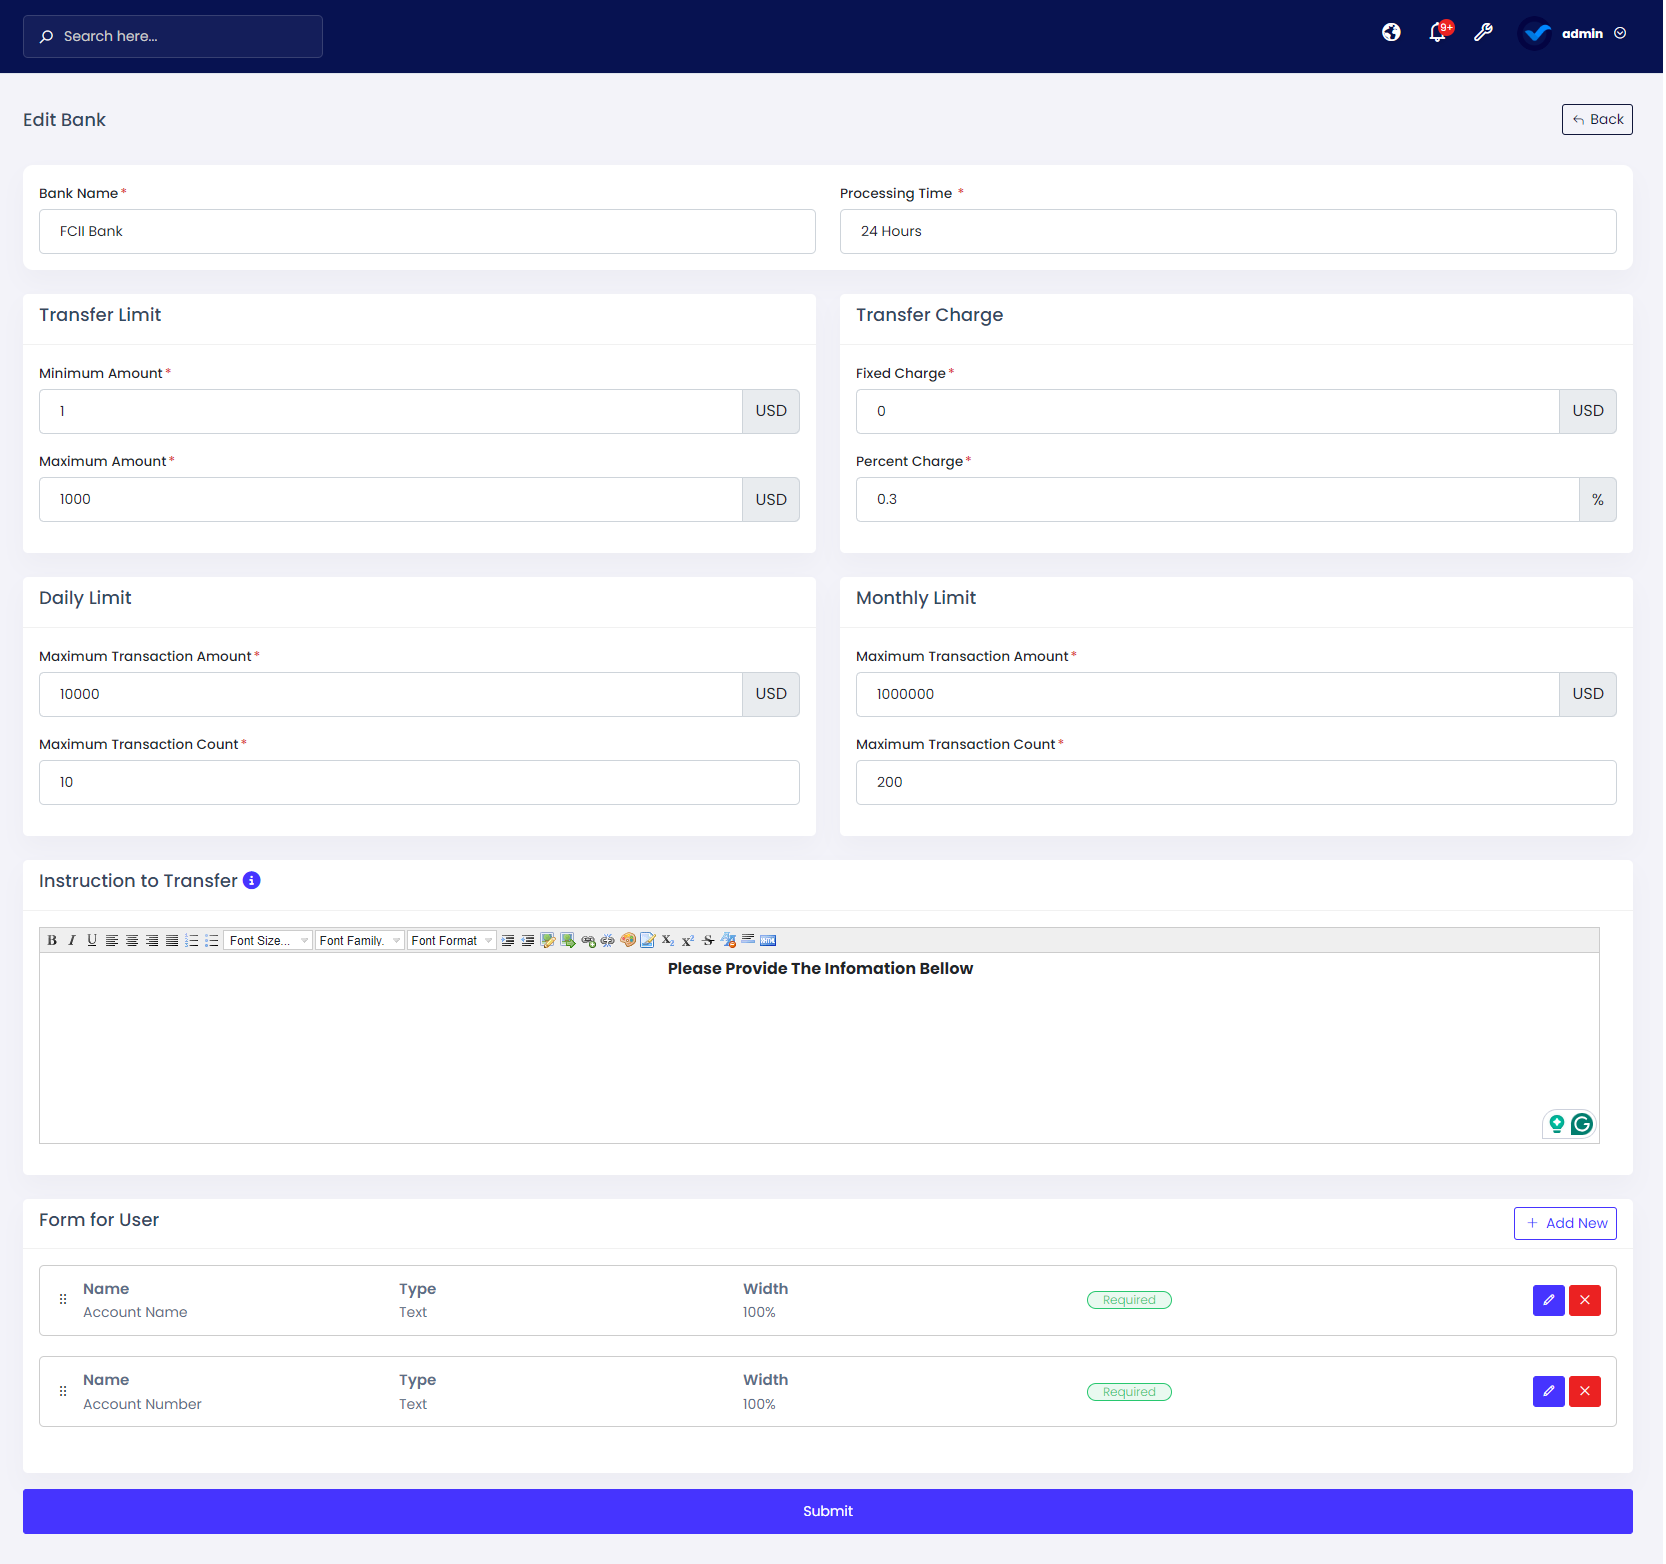Toggle Required on the Account Name field
The image size is (1666, 1564).
click(x=1129, y=1300)
